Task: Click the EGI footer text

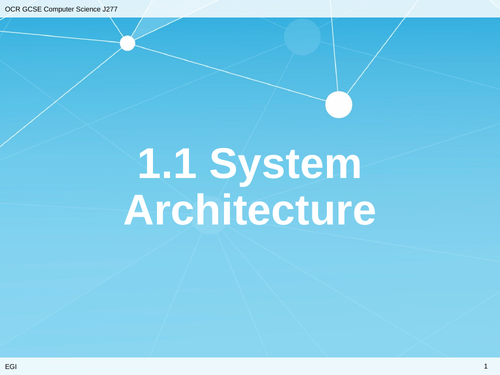Action: pyautogui.click(x=11, y=367)
